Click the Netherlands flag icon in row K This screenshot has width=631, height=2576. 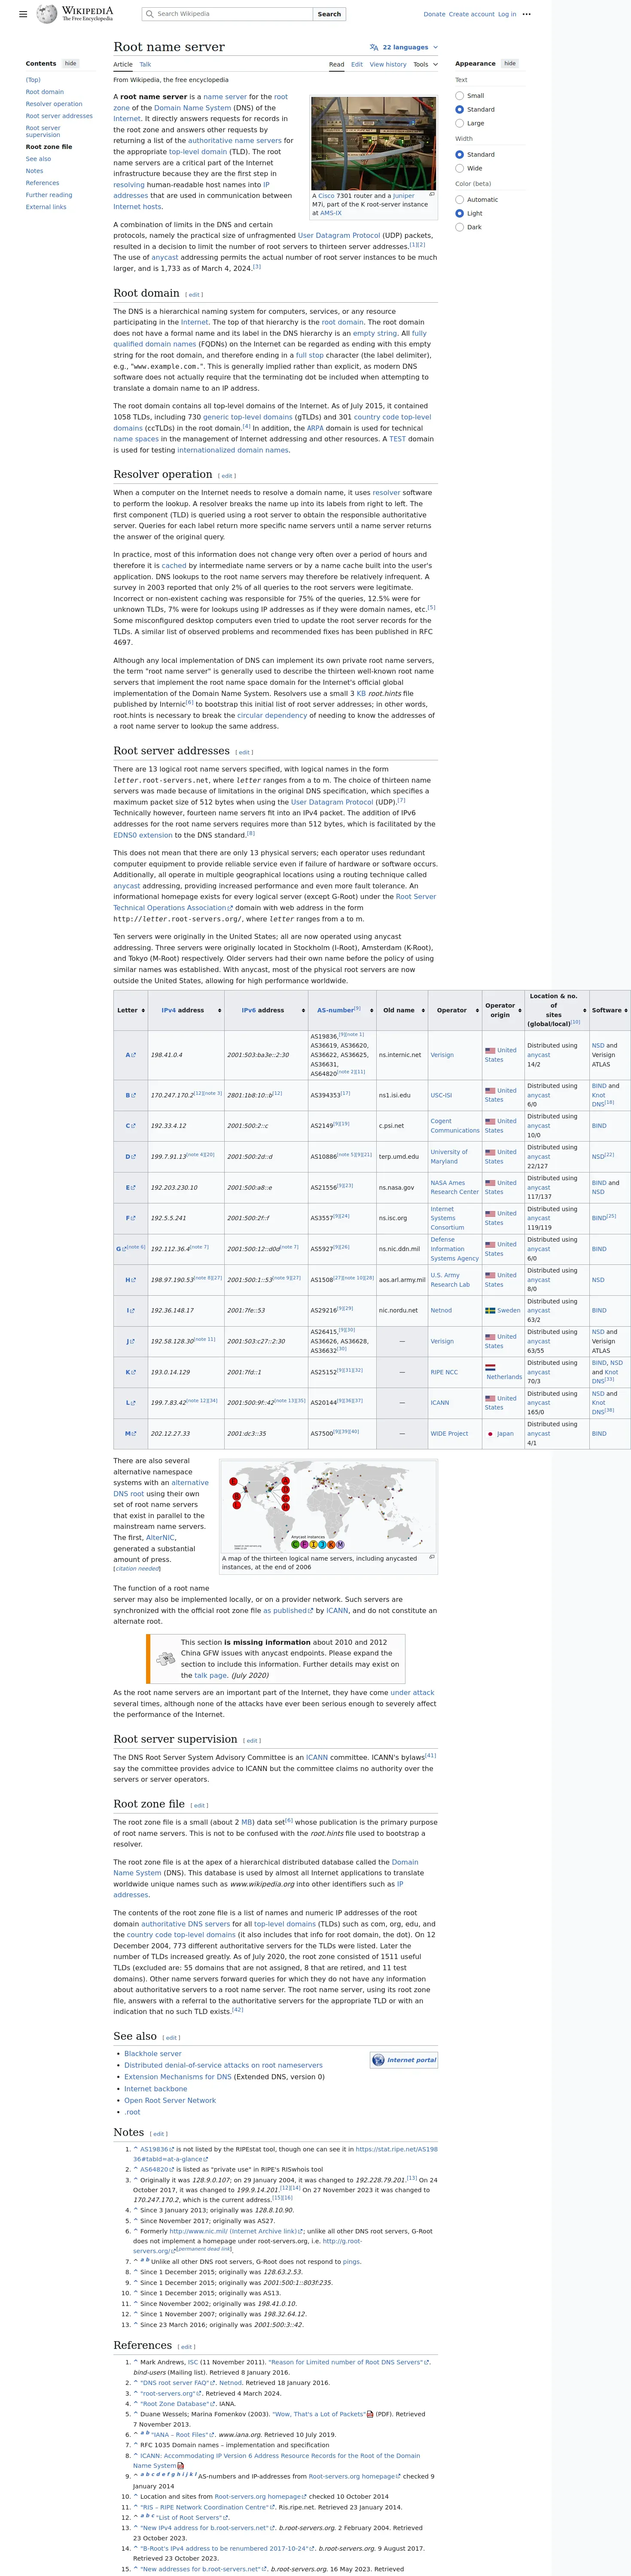[x=490, y=1367]
